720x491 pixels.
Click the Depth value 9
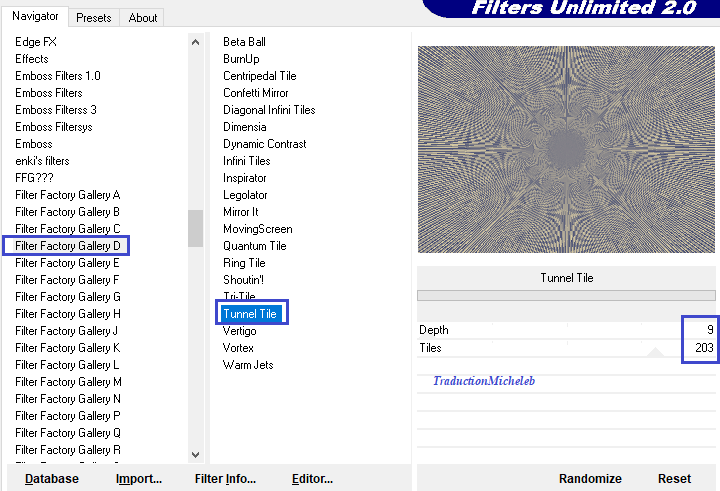[710, 330]
